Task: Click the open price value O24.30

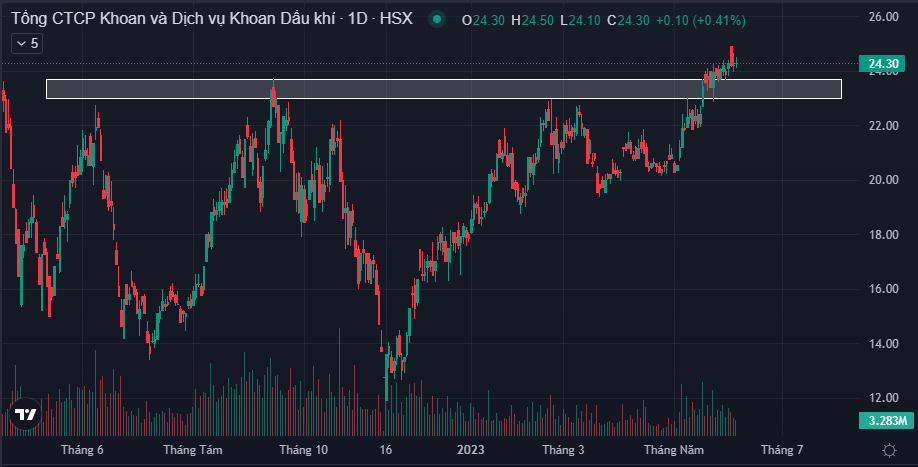Action: click(x=483, y=20)
